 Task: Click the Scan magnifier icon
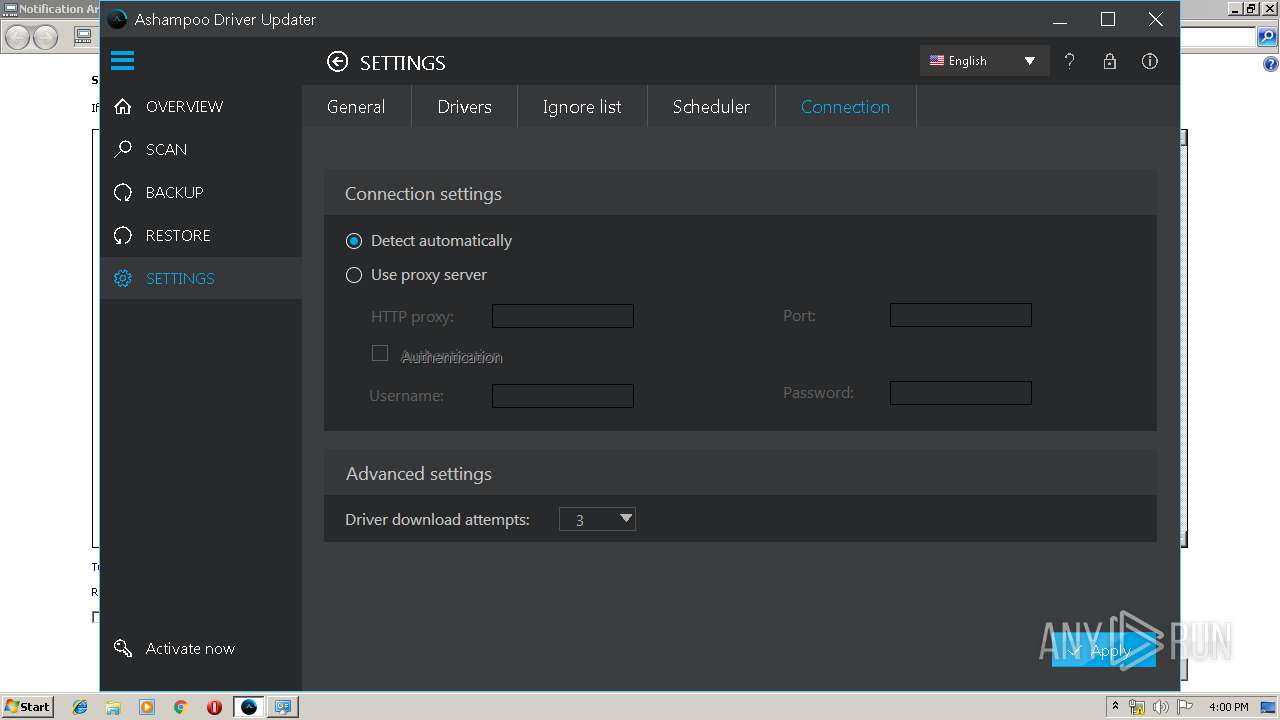[123, 149]
